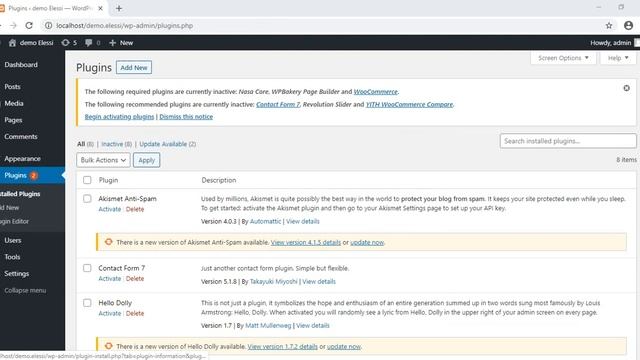Viewport: 640px width, 360px height.
Task: Delete the Hello Dolly plugin
Action: [x=135, y=313]
